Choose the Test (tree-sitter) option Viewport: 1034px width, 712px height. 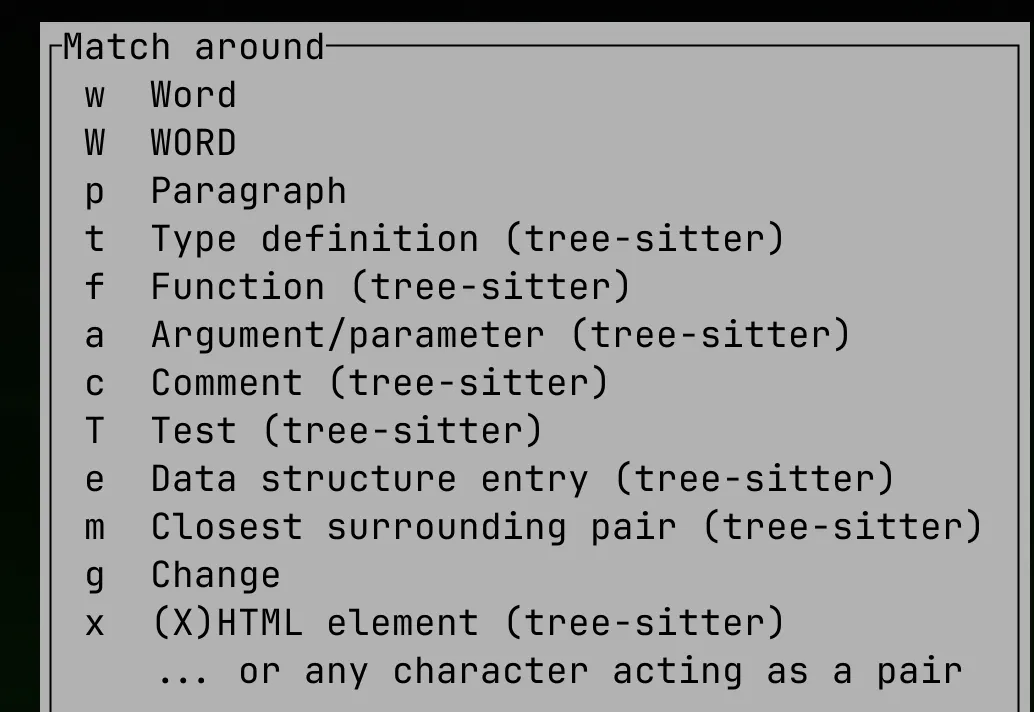pos(346,432)
